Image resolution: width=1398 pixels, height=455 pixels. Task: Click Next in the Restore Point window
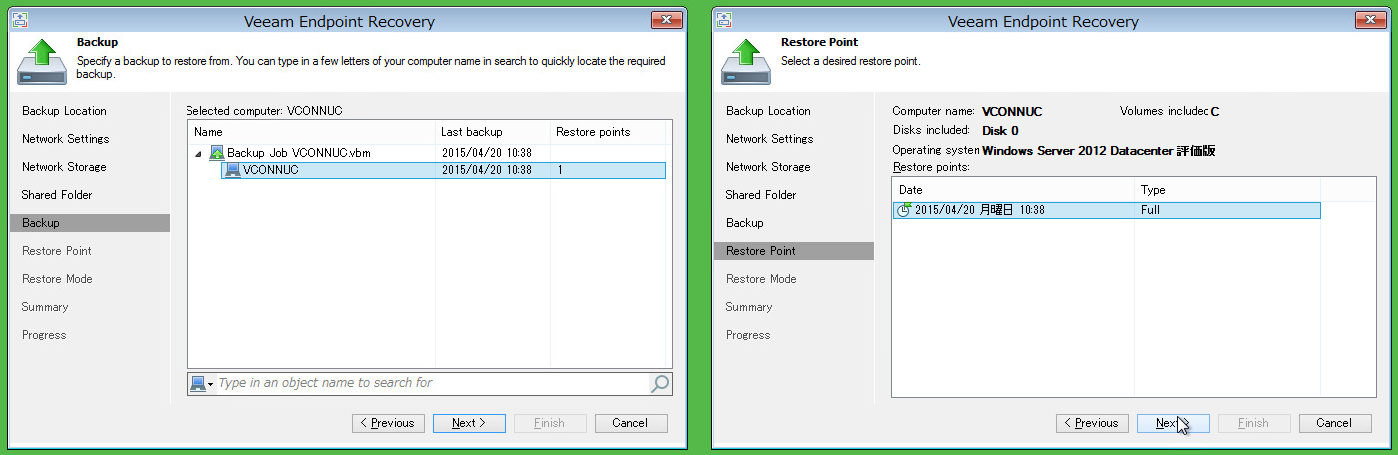[x=1173, y=423]
